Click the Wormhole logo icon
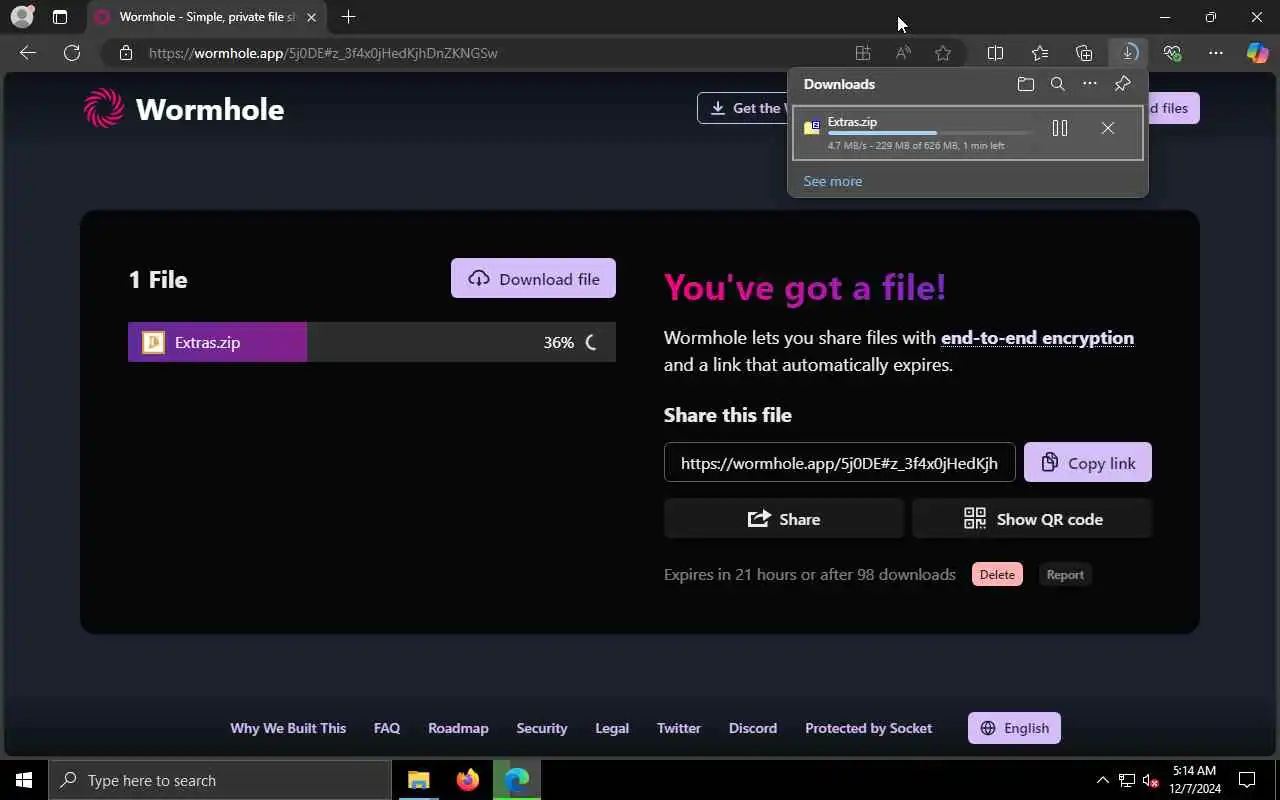Image resolution: width=1280 pixels, height=800 pixels. click(104, 108)
